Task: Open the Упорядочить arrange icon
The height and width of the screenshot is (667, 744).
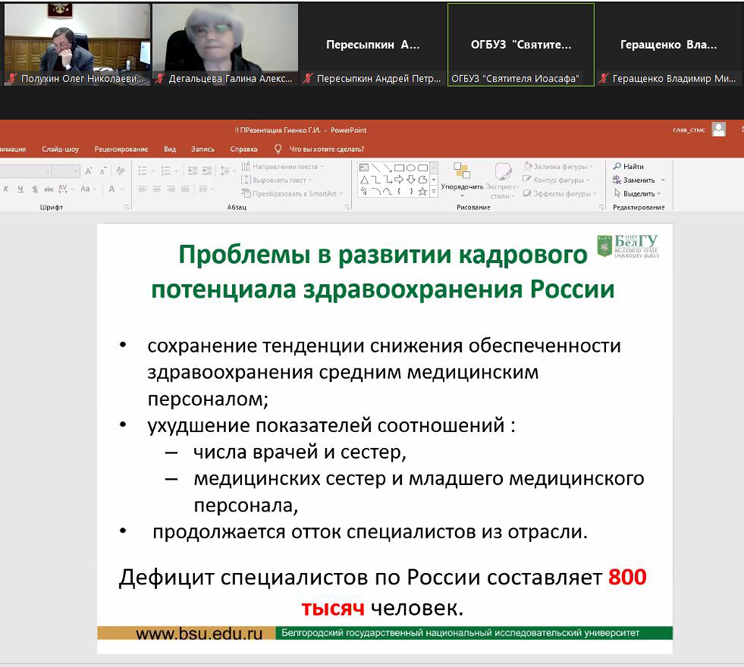Action: coord(461,171)
